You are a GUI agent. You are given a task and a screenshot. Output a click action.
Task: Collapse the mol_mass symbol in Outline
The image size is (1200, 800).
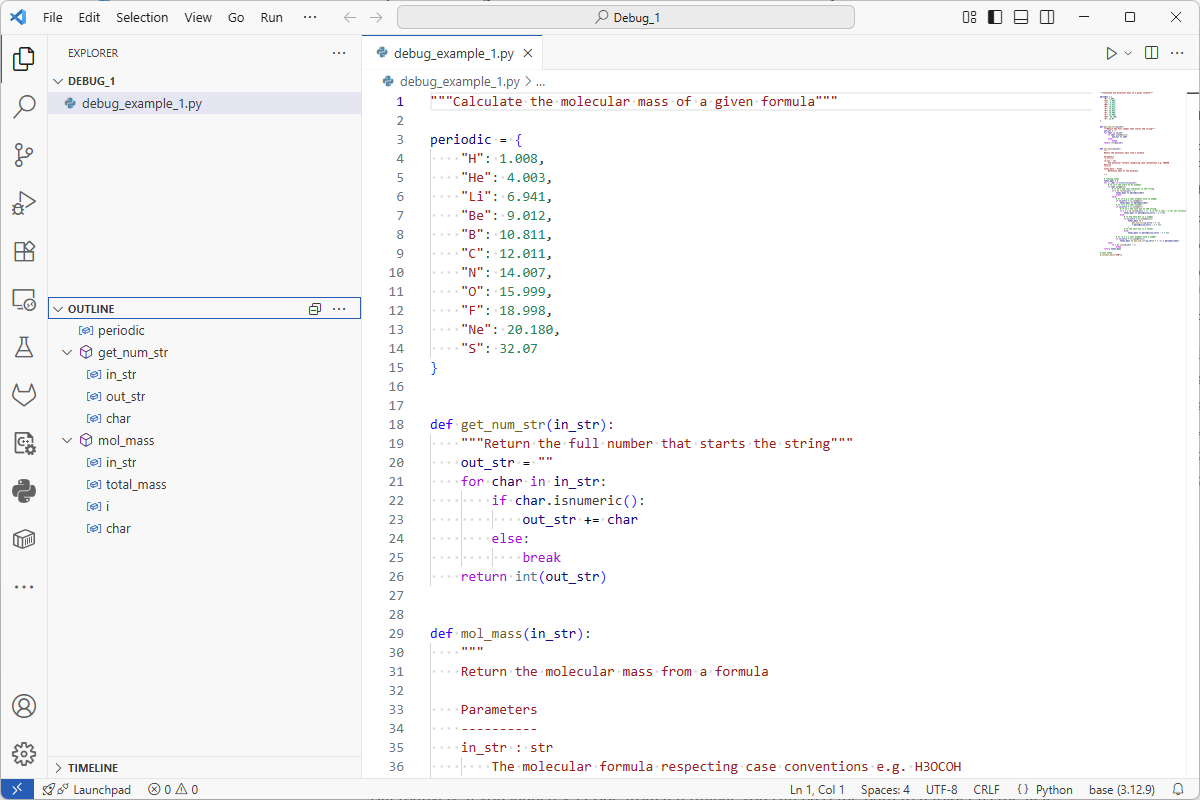(67, 440)
